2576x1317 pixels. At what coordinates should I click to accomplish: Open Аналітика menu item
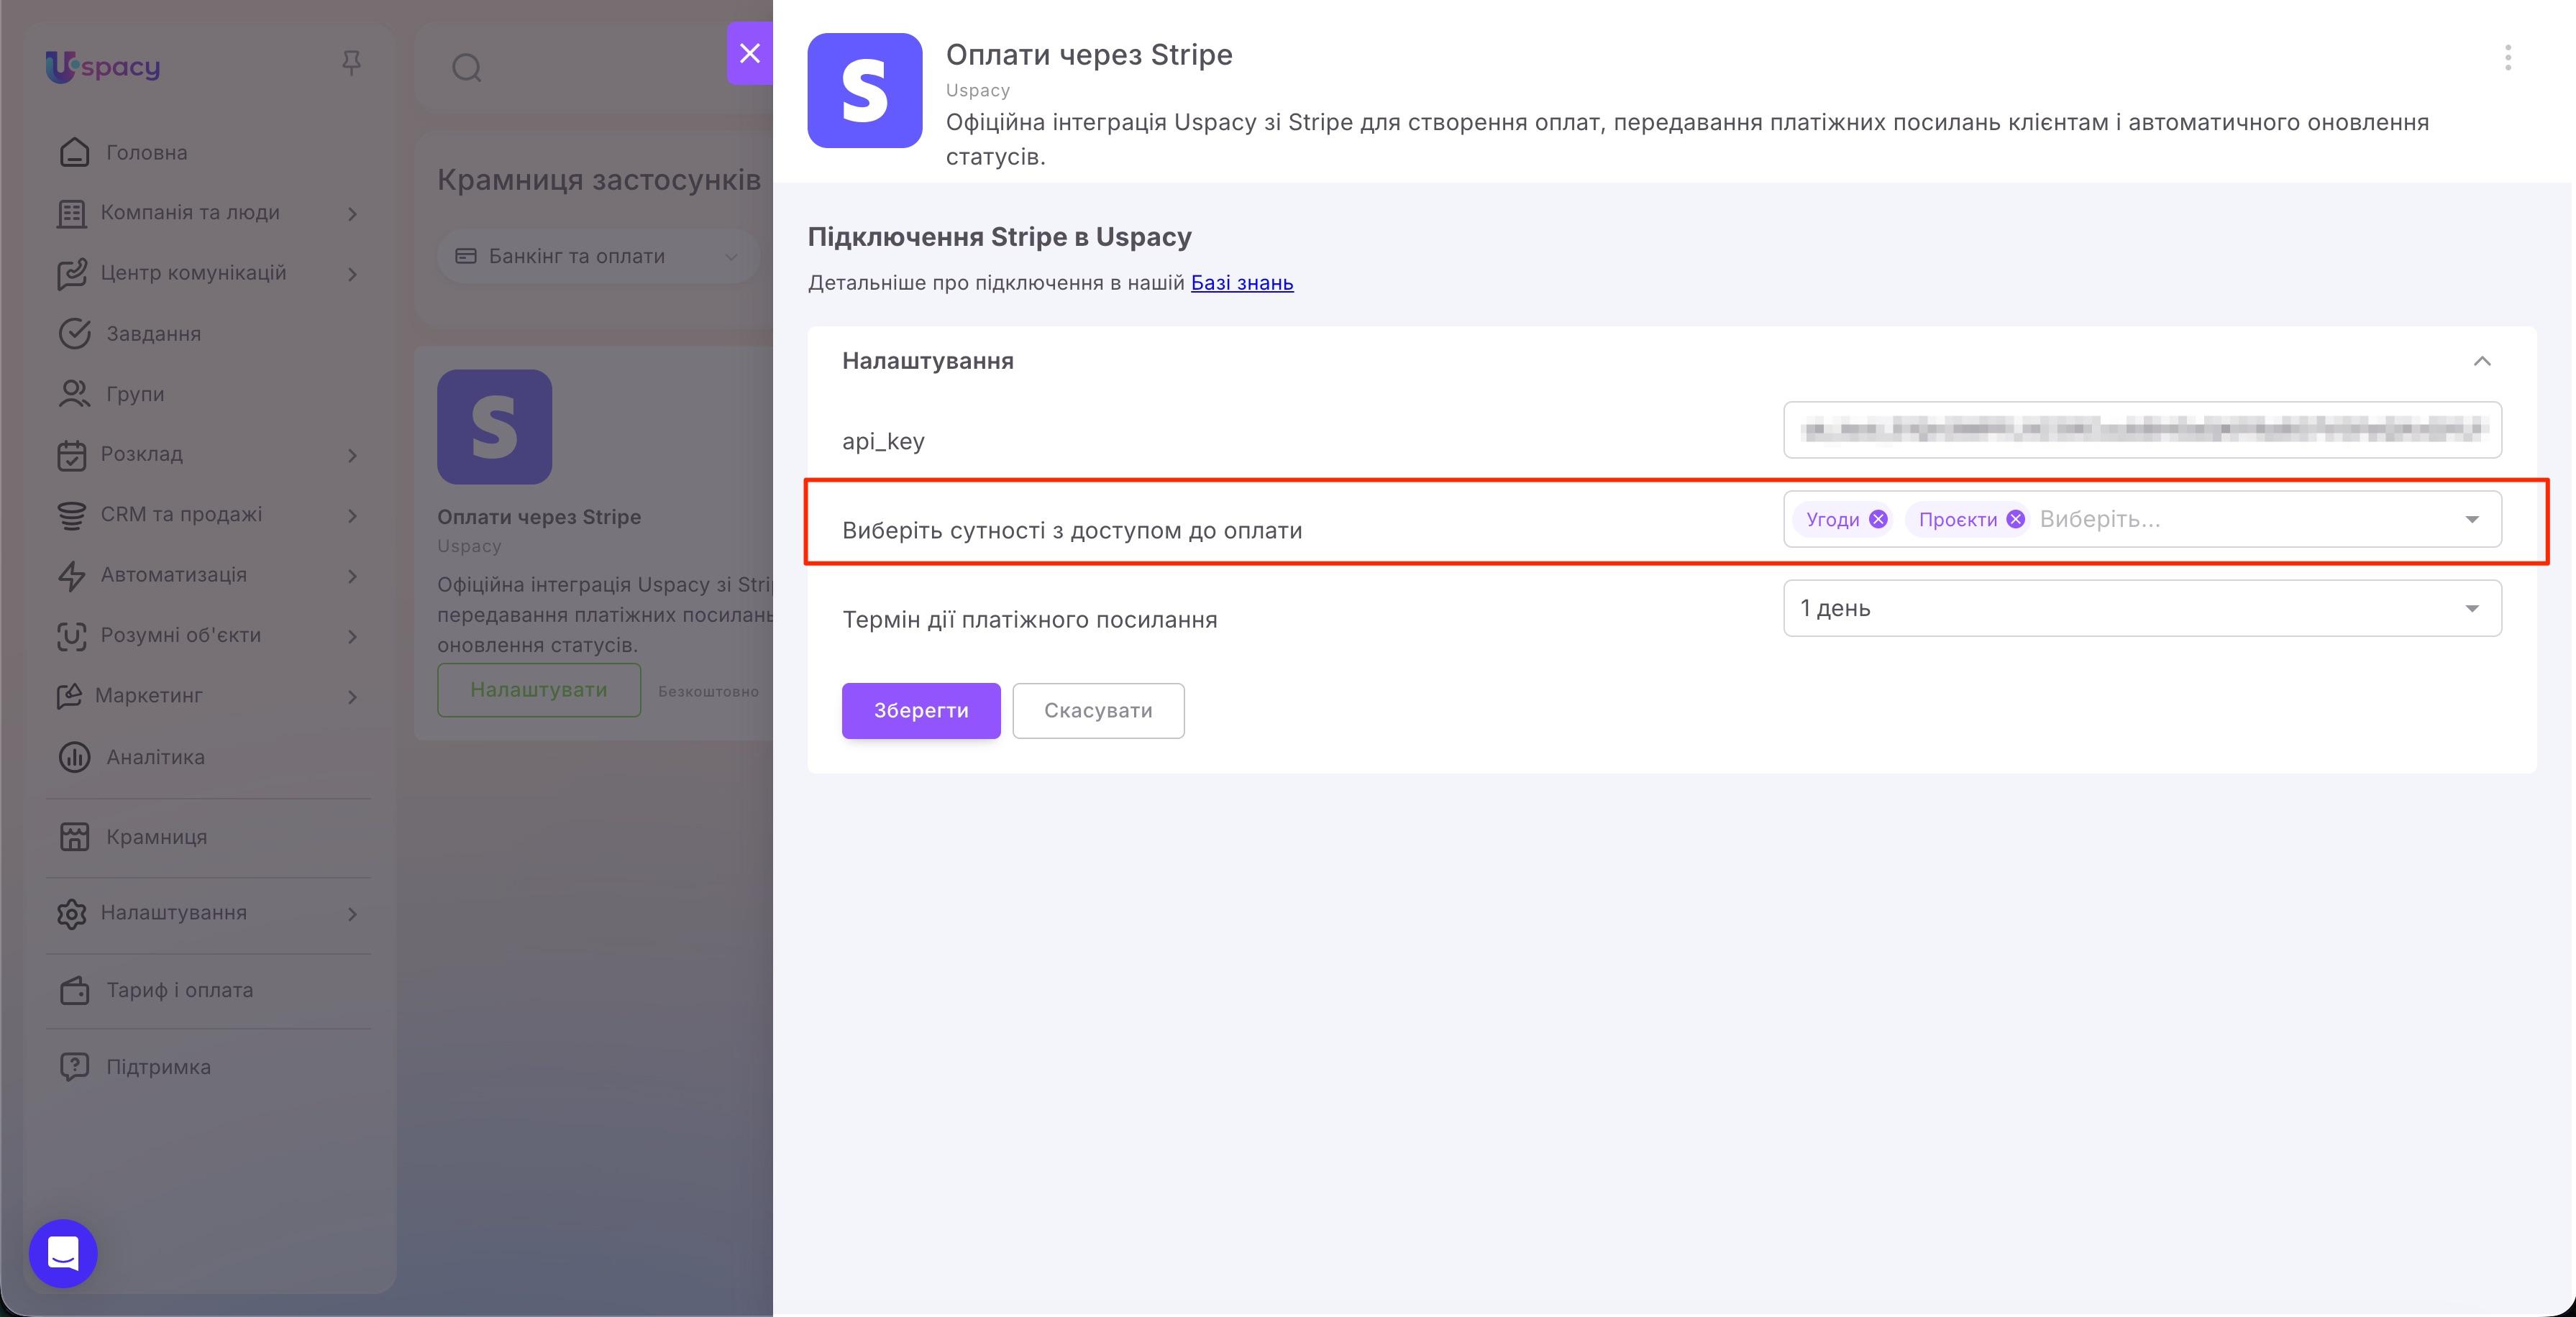[x=156, y=757]
